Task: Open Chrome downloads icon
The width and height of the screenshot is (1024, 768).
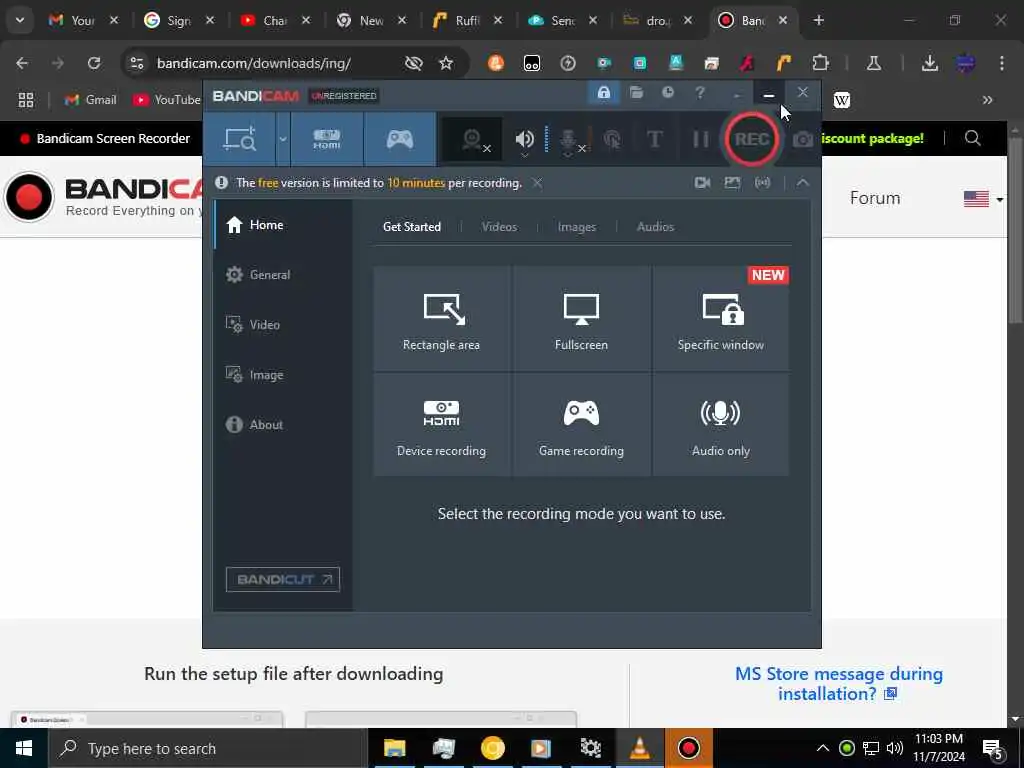Action: pyautogui.click(x=929, y=63)
